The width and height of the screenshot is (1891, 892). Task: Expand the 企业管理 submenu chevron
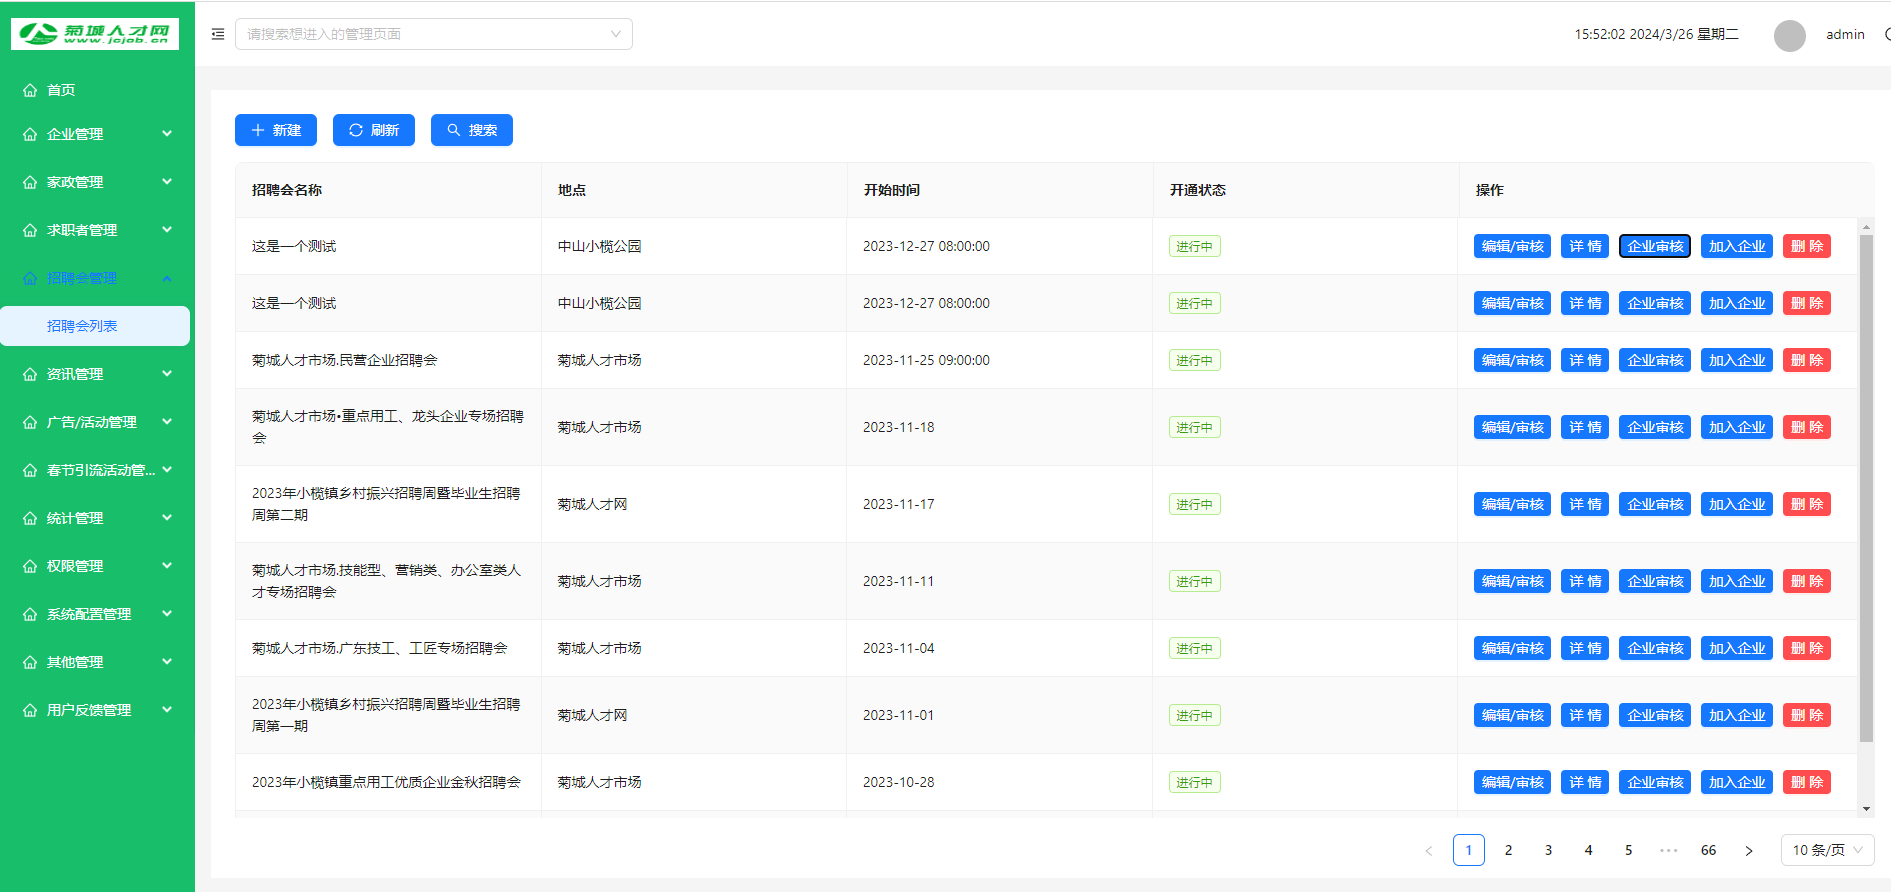(167, 133)
